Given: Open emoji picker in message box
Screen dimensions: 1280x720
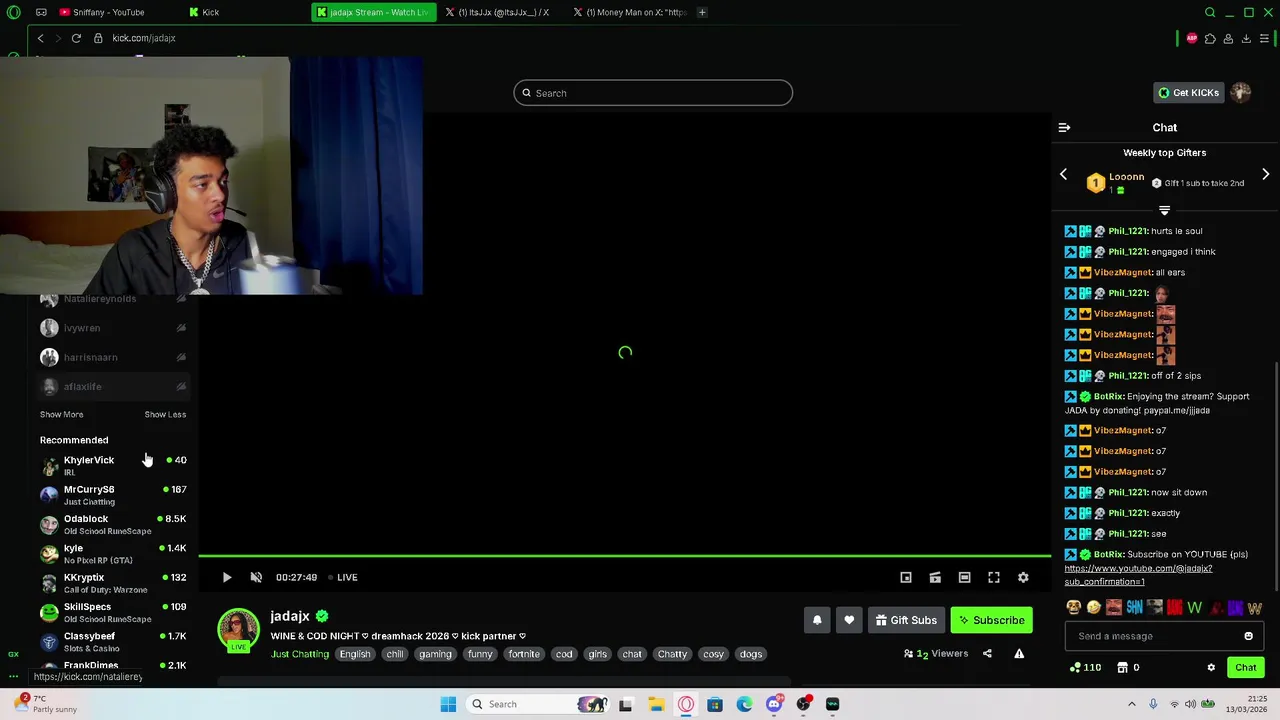Looking at the screenshot, I should [x=1248, y=636].
